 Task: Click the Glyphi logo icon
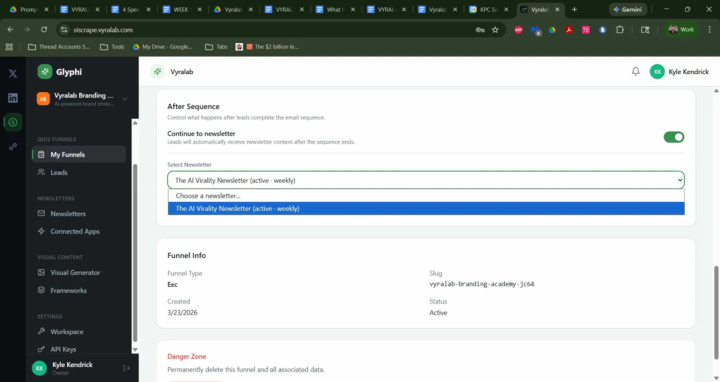[45, 72]
